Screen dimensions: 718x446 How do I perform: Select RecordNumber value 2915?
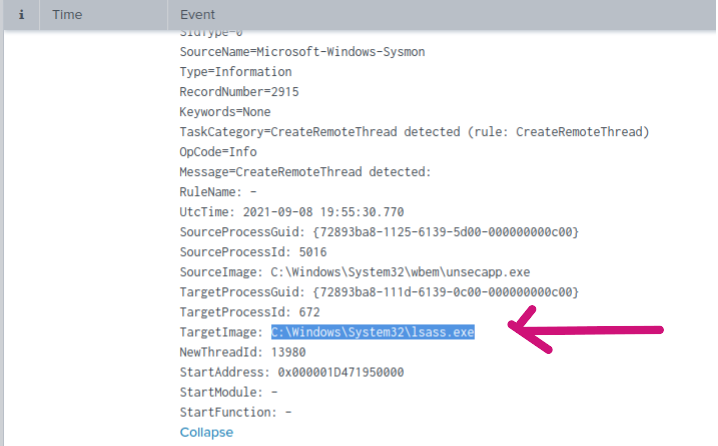(x=286, y=92)
